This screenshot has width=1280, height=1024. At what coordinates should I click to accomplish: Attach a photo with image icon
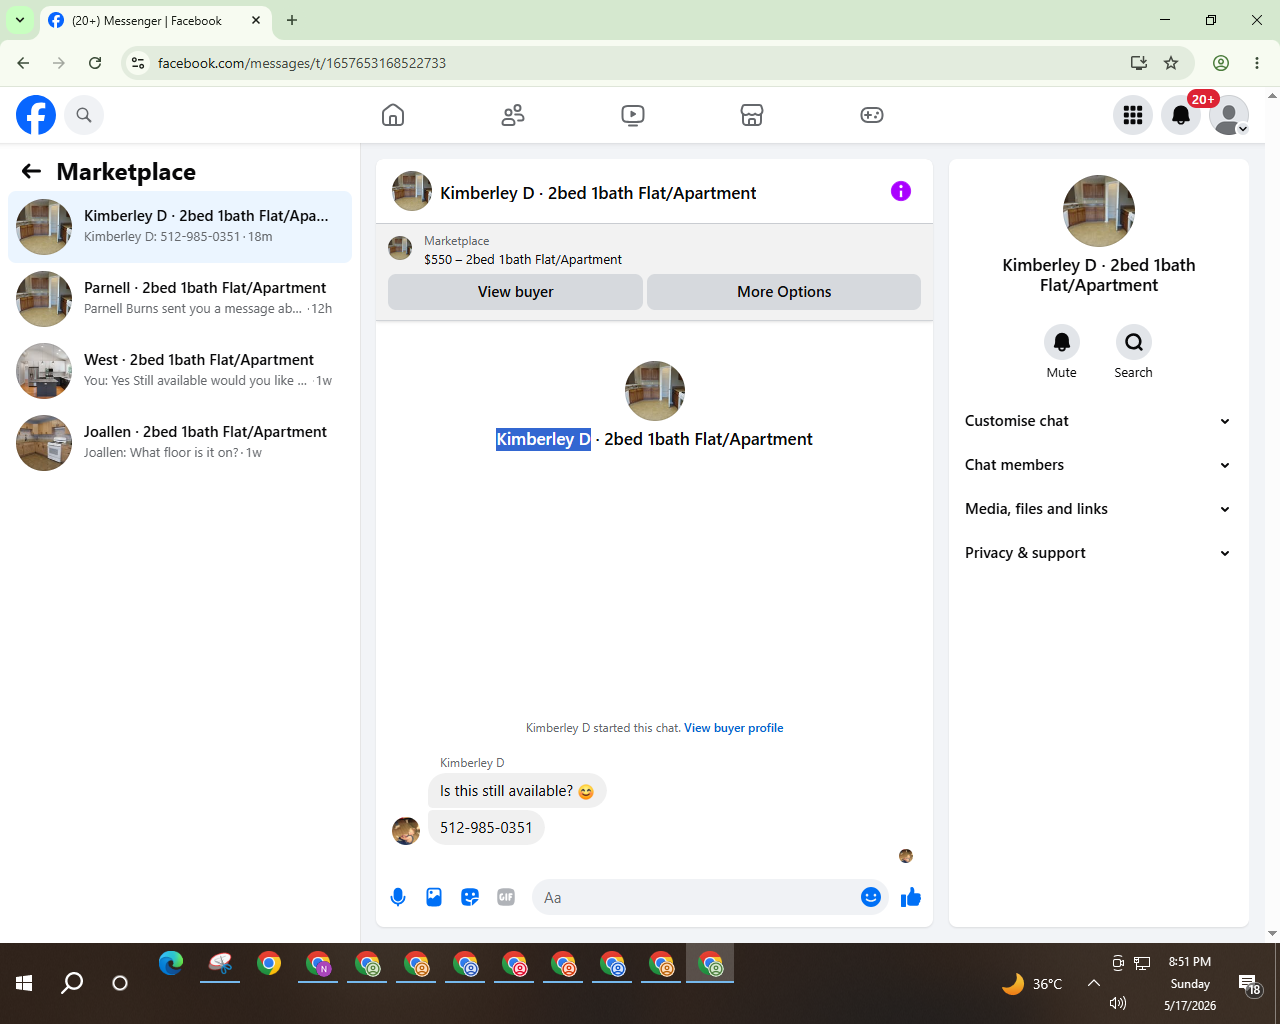(x=434, y=897)
